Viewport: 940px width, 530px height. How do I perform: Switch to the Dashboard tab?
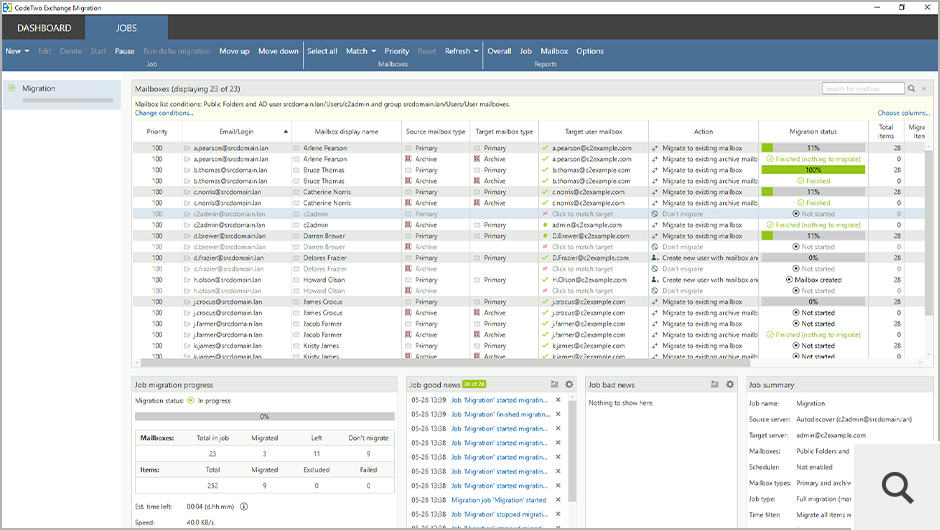pyautogui.click(x=44, y=28)
